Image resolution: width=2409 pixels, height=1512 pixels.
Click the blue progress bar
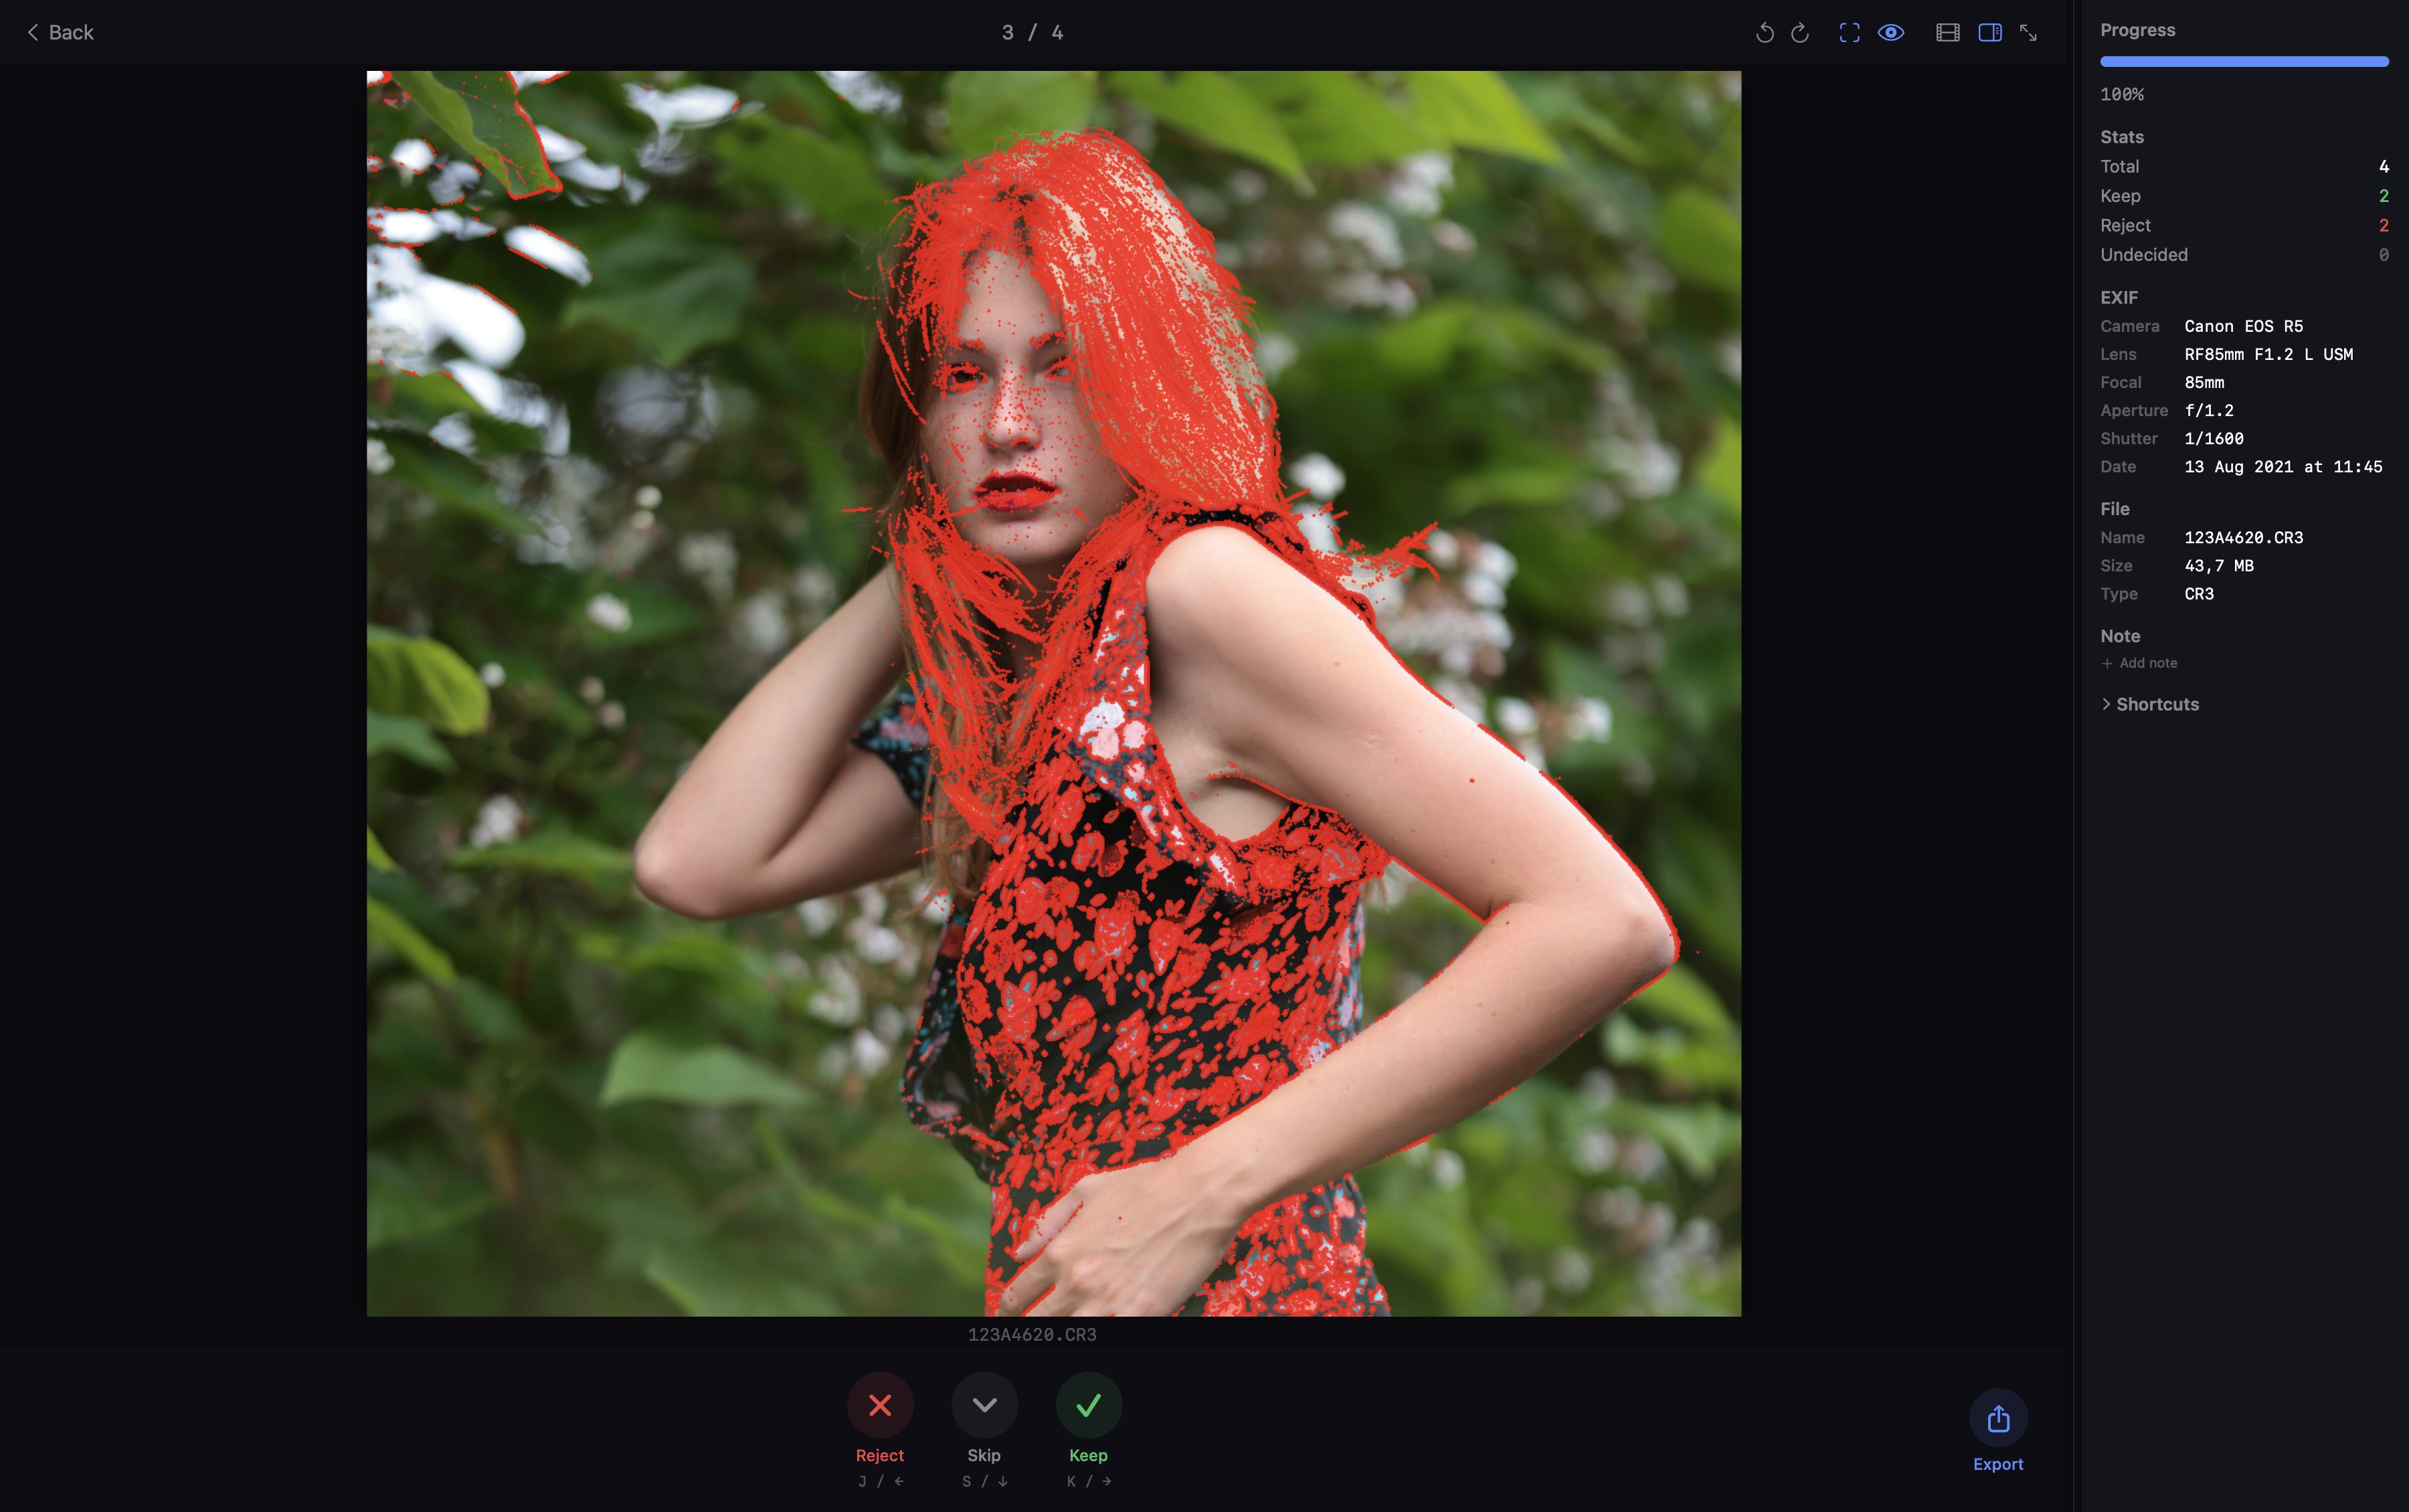pos(2243,61)
